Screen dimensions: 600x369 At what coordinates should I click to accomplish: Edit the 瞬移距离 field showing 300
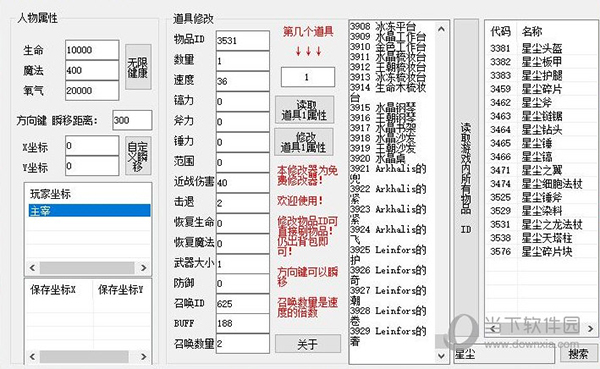tap(132, 120)
